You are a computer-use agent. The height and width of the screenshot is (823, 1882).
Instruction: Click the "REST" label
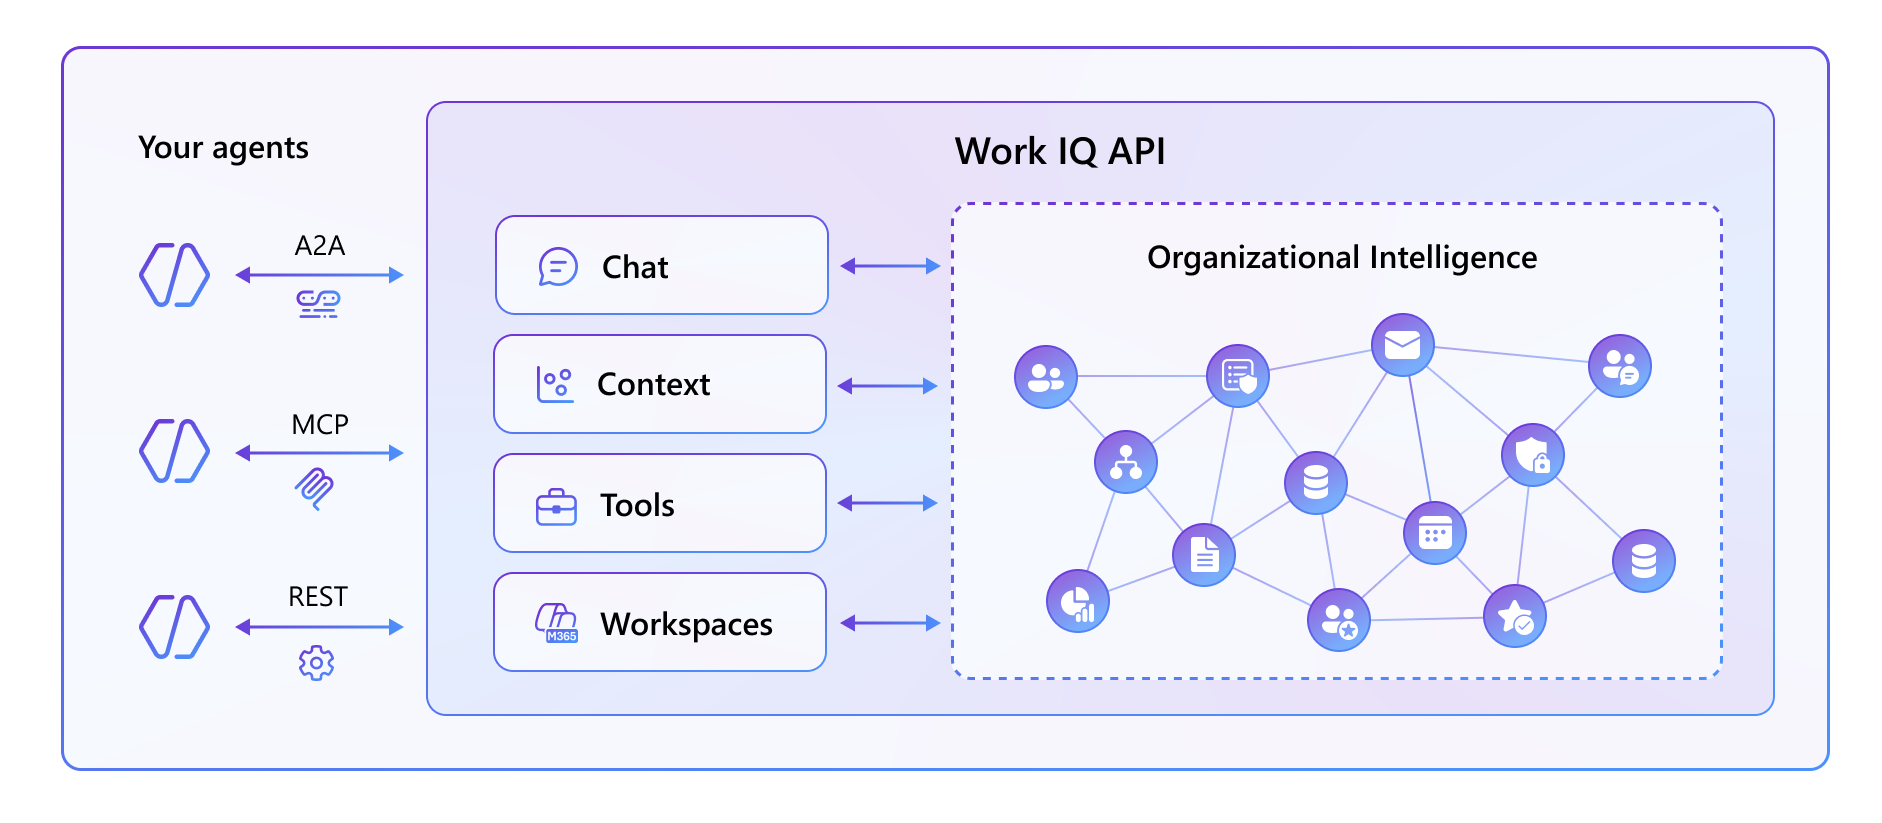click(318, 597)
